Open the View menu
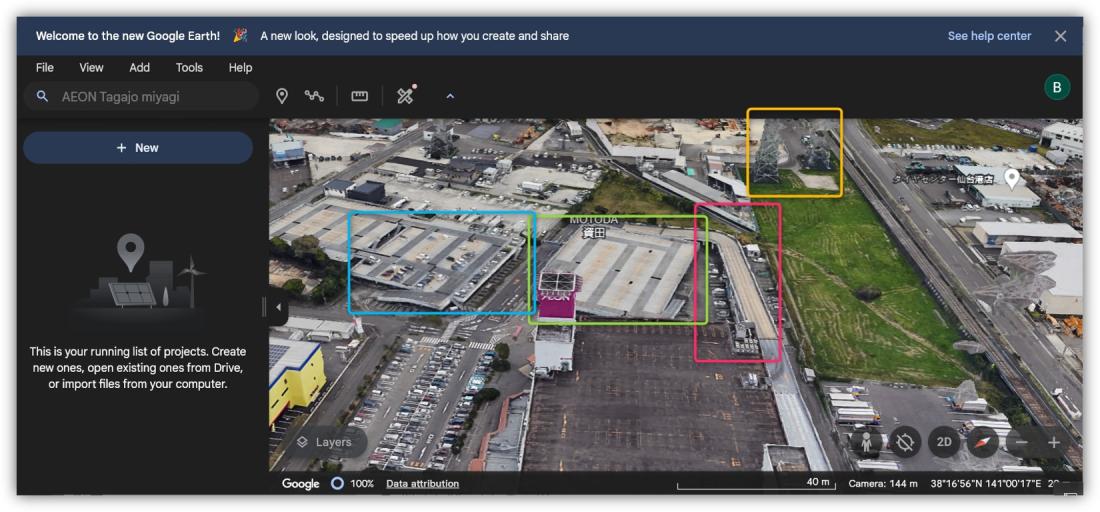This screenshot has height=512, width=1100. coord(91,68)
